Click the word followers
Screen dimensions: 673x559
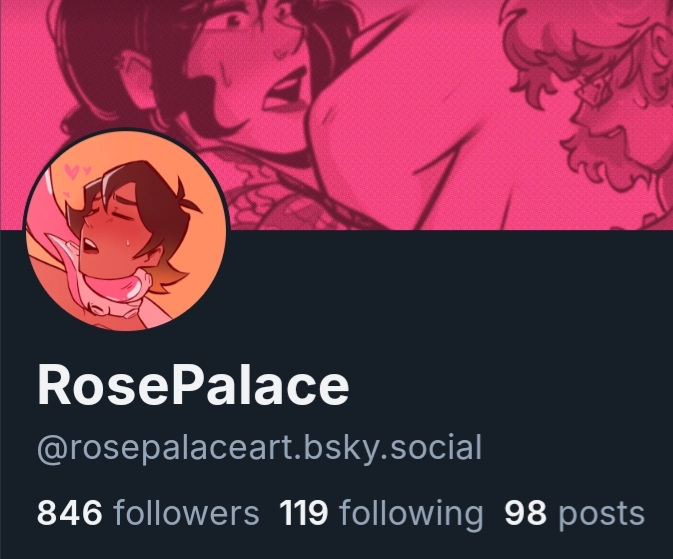[x=186, y=512]
